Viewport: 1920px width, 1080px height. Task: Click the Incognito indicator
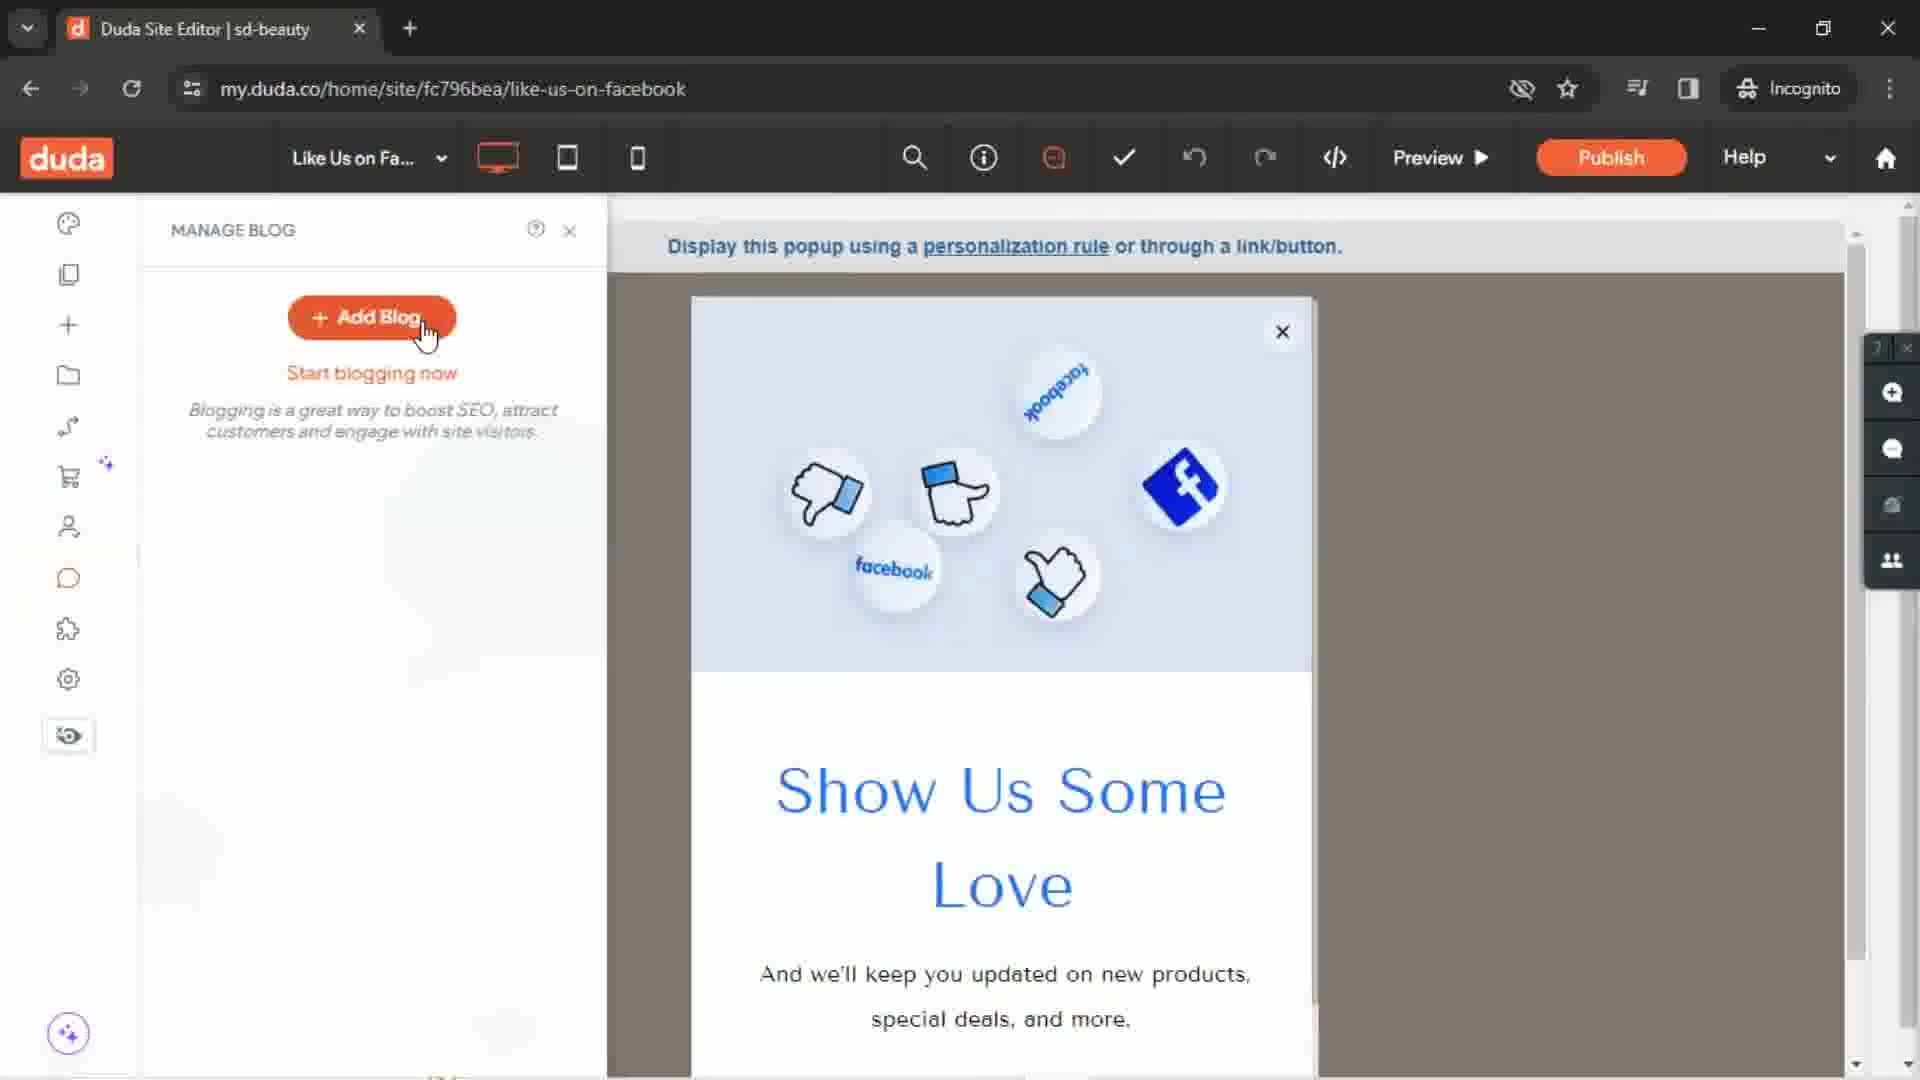(1789, 89)
